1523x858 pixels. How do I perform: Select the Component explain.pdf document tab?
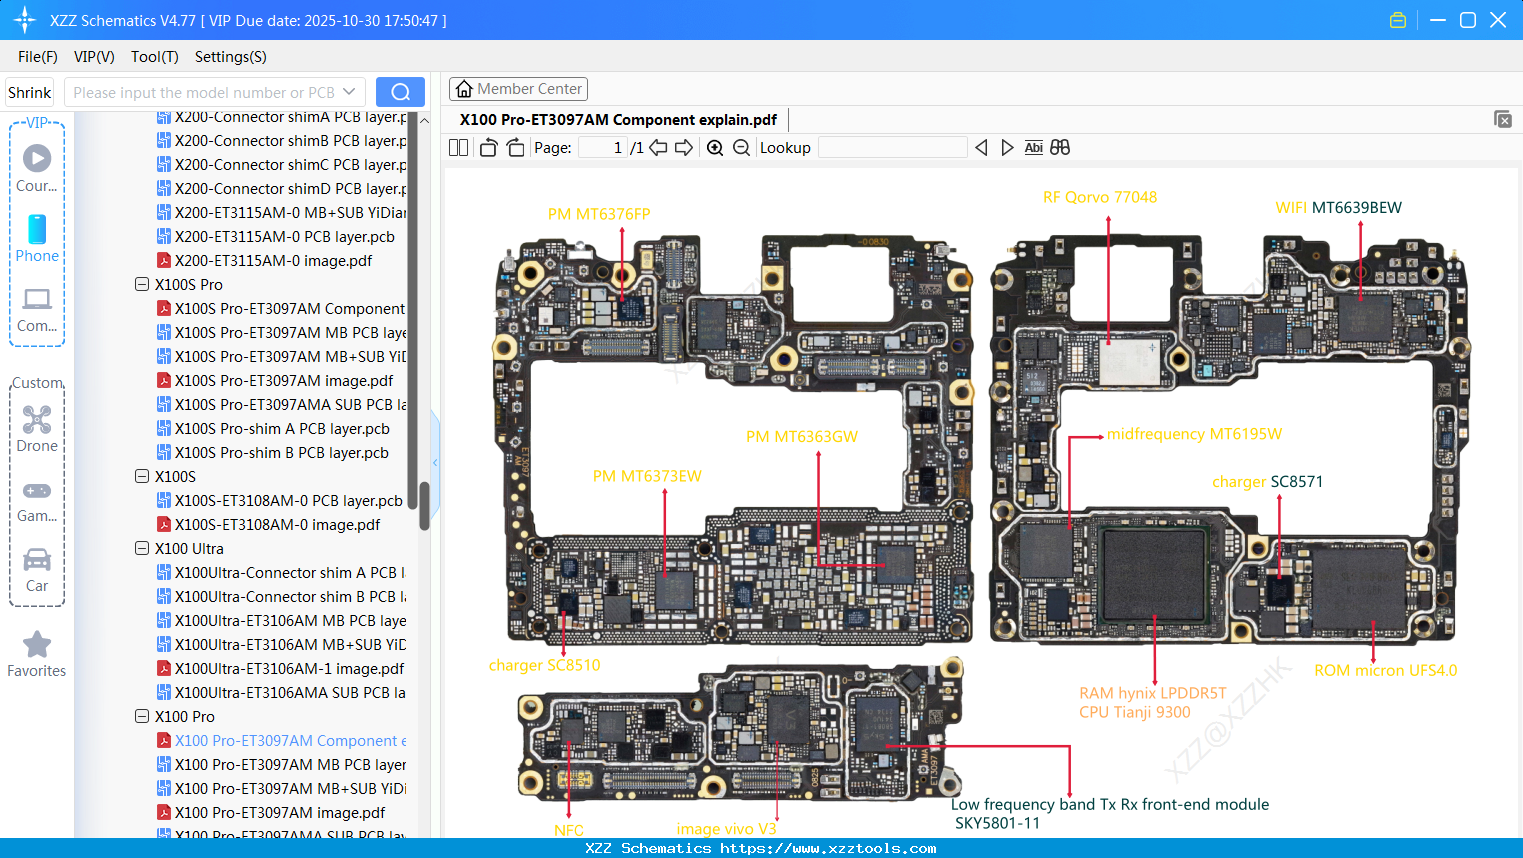(617, 119)
